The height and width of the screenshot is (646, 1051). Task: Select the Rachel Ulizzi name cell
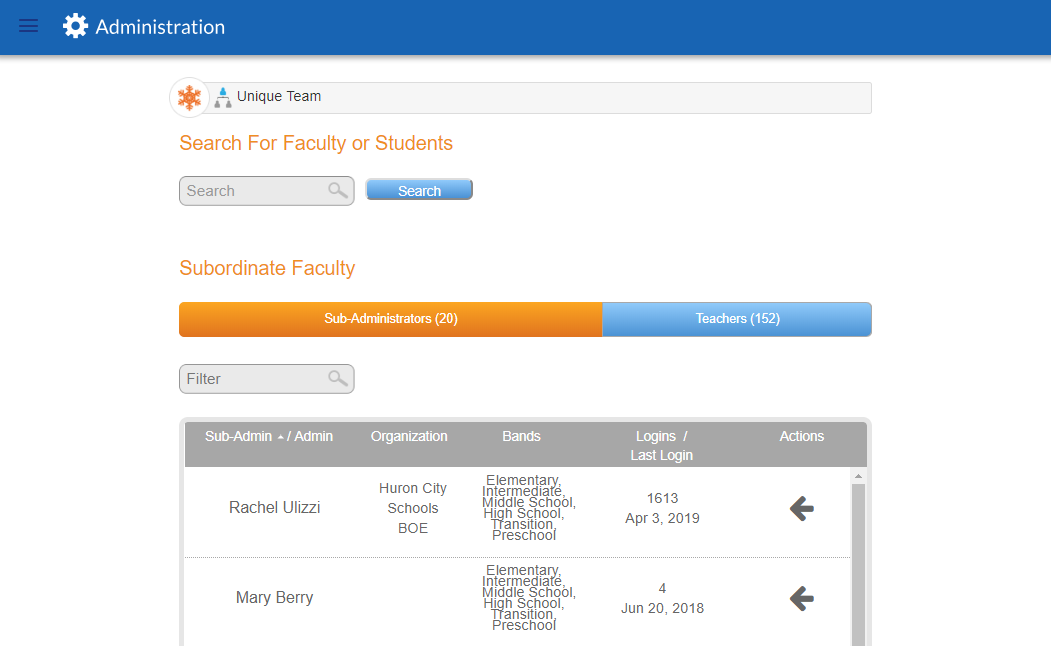point(274,508)
